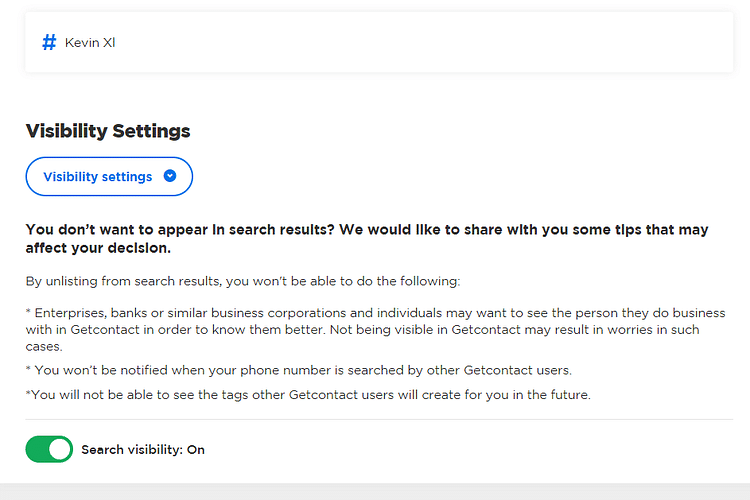The image size is (750, 500).
Task: Click the horizontal divider above Search visibility
Action: pyautogui.click(x=379, y=420)
